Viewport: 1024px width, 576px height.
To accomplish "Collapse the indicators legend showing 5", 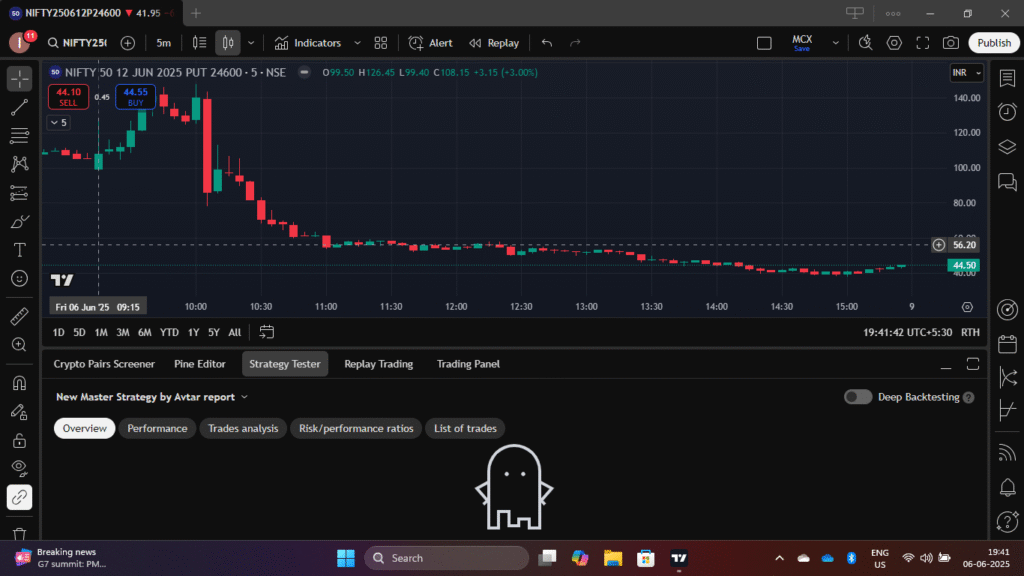I will click(59, 123).
